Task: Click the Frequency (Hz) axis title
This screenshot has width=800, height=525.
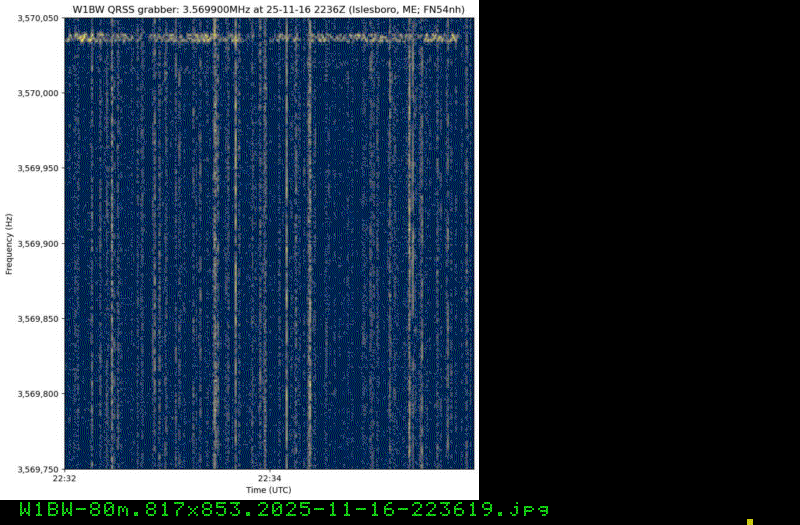Action: click(x=9, y=244)
